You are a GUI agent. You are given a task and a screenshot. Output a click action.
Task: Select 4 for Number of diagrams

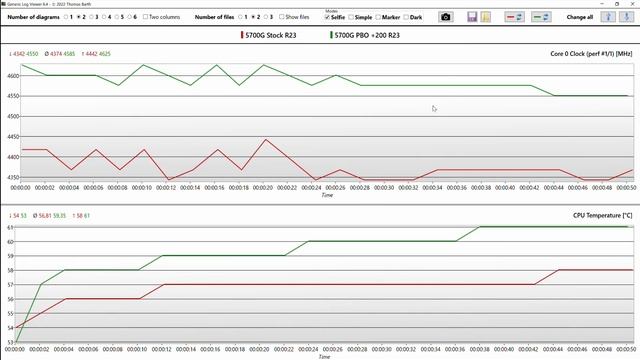coord(106,17)
